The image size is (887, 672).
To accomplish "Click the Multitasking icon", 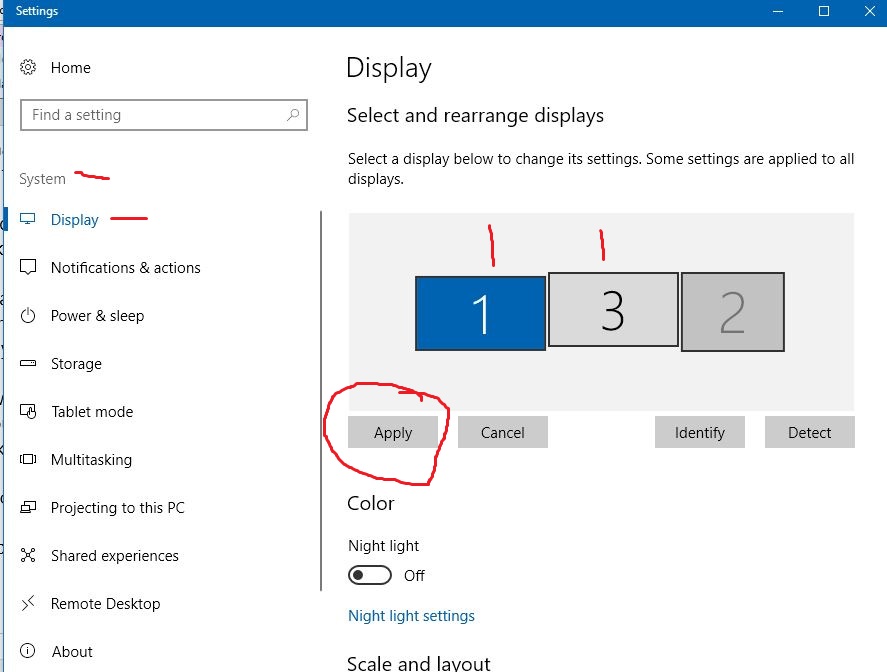I will coord(28,459).
